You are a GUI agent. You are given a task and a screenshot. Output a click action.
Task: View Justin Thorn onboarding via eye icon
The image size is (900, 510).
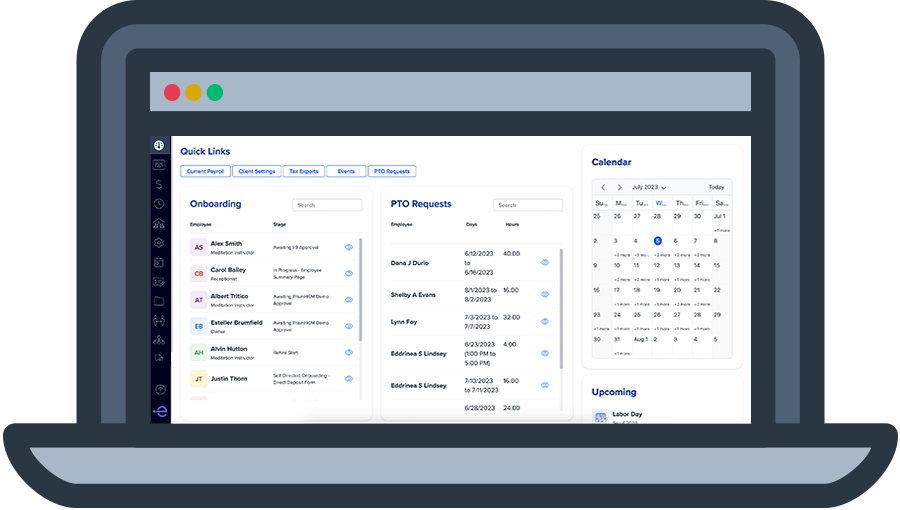[x=348, y=379]
